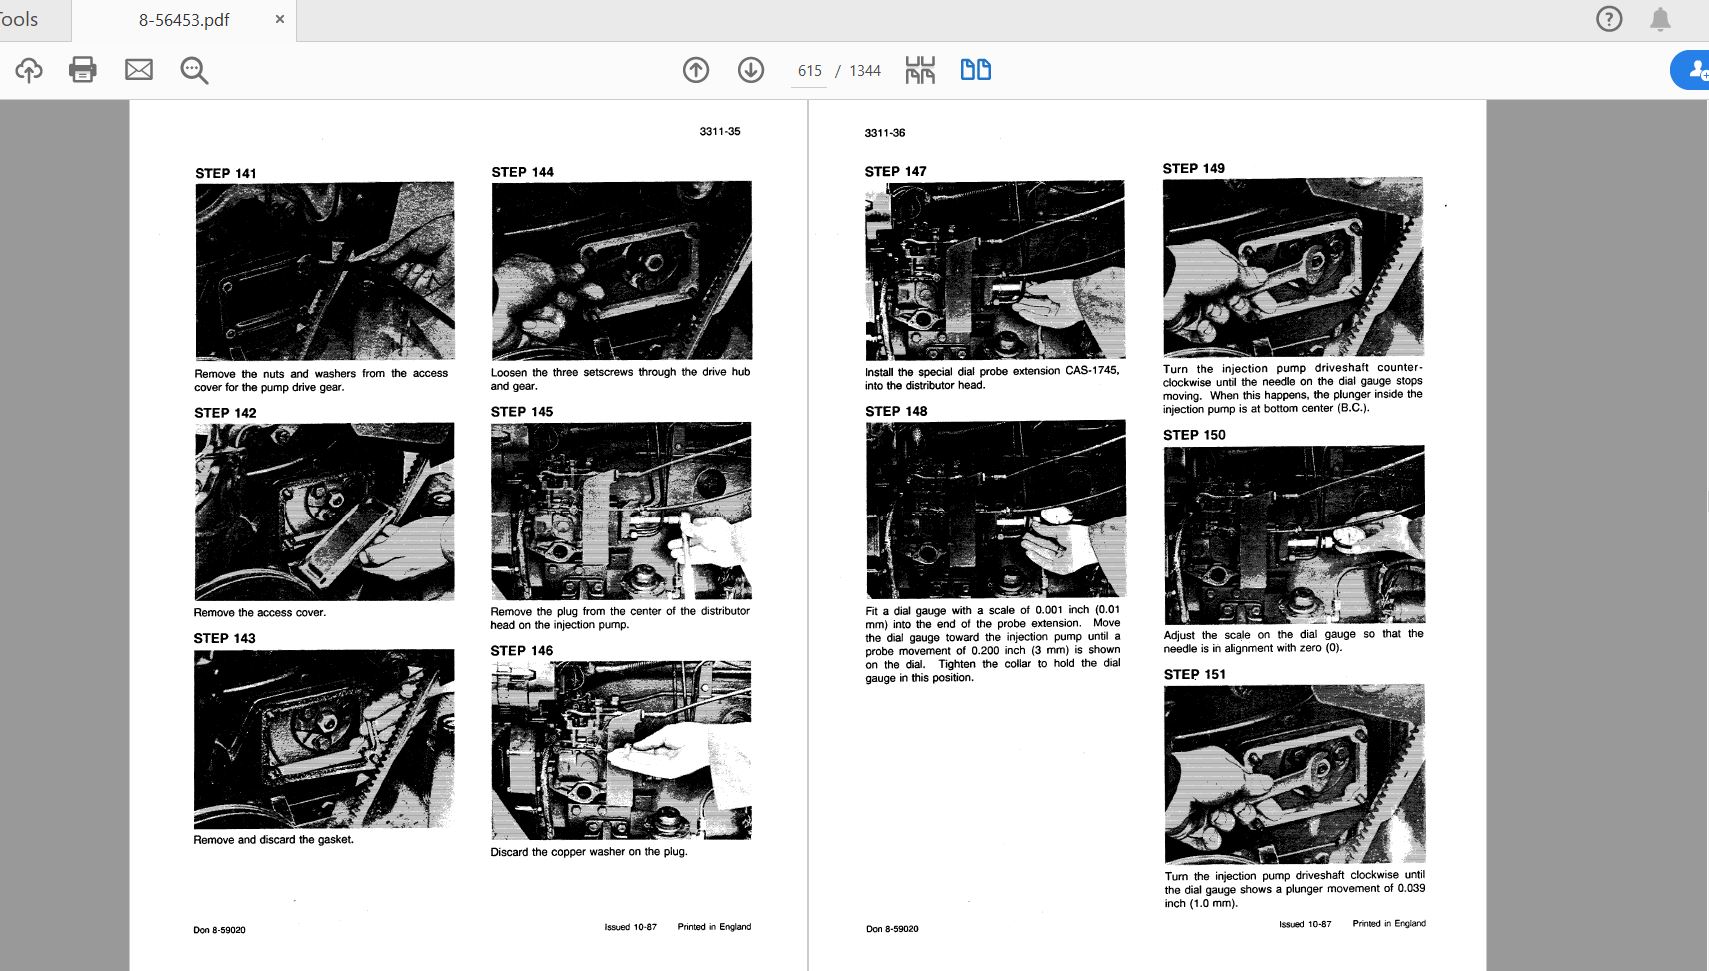This screenshot has width=1709, height=971.
Task: Click the page number "3311-36"
Action: pos(885,132)
